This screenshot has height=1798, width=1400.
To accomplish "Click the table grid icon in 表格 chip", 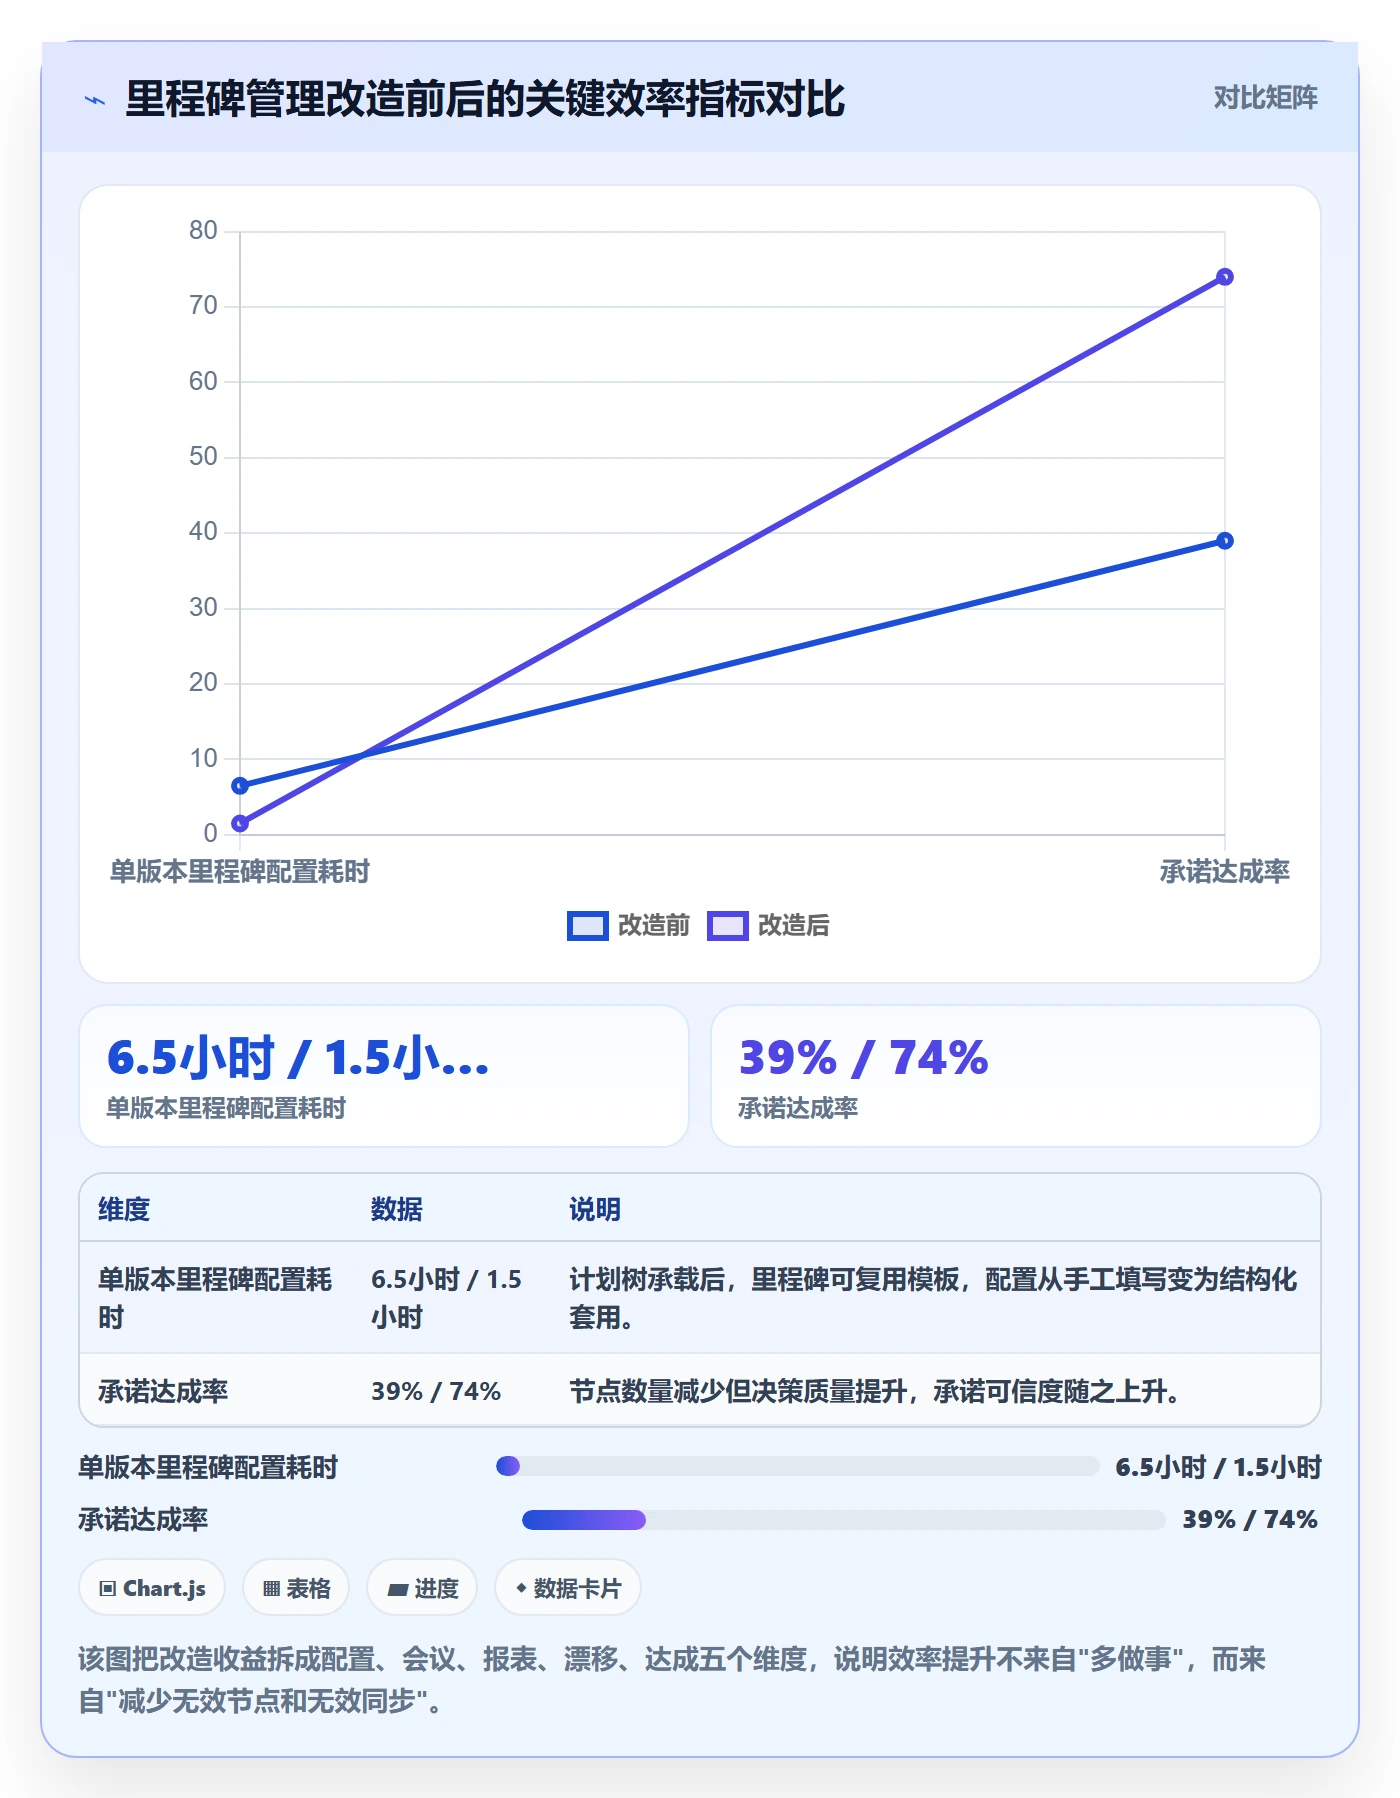I will tap(271, 1589).
